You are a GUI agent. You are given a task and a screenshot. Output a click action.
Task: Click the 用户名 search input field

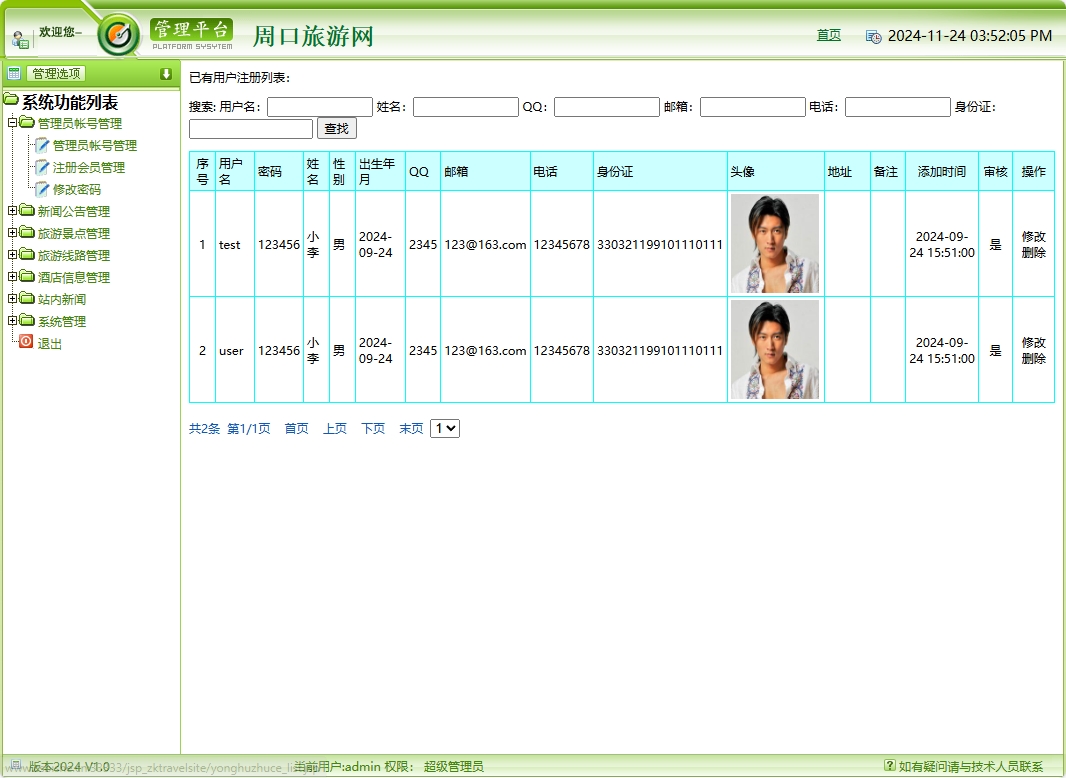coord(320,106)
